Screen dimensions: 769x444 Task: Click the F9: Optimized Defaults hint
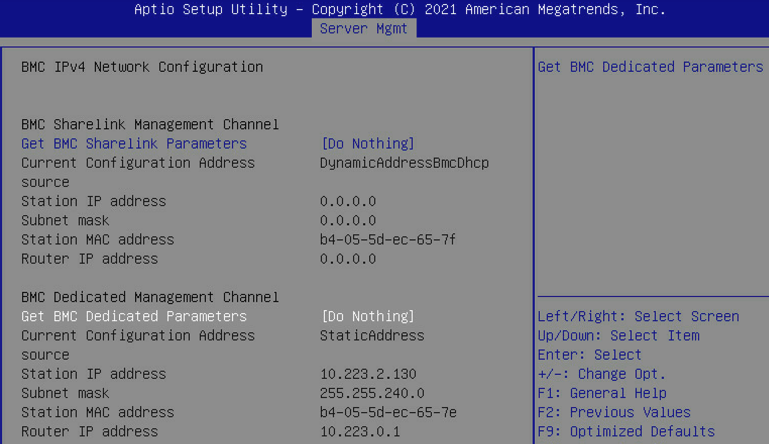tap(626, 432)
